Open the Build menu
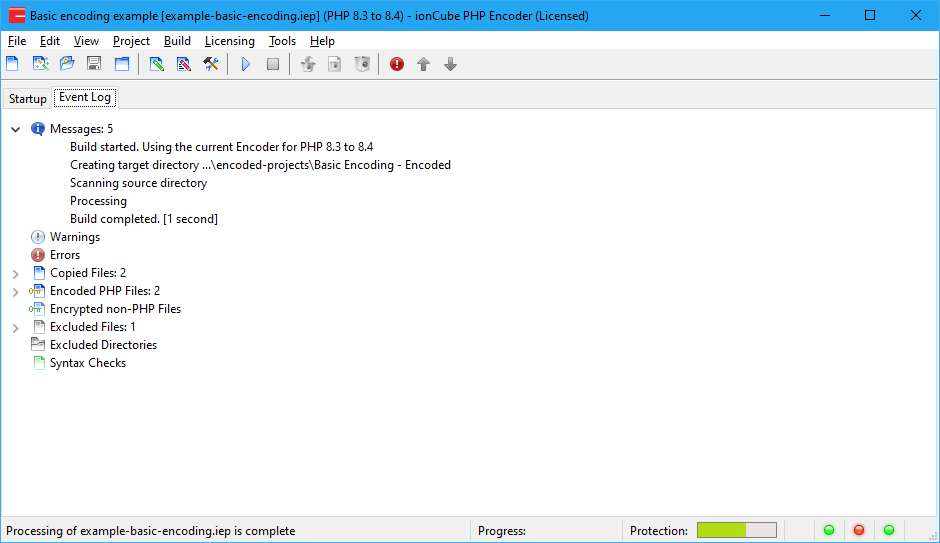Viewport: 940px width, 543px height. point(177,41)
